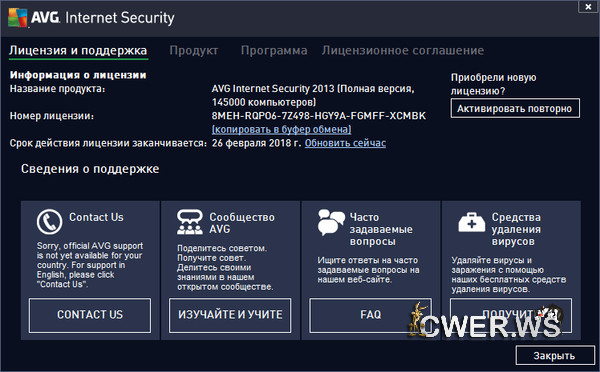
Task: Click the CONTACT US button
Action: [x=90, y=315]
